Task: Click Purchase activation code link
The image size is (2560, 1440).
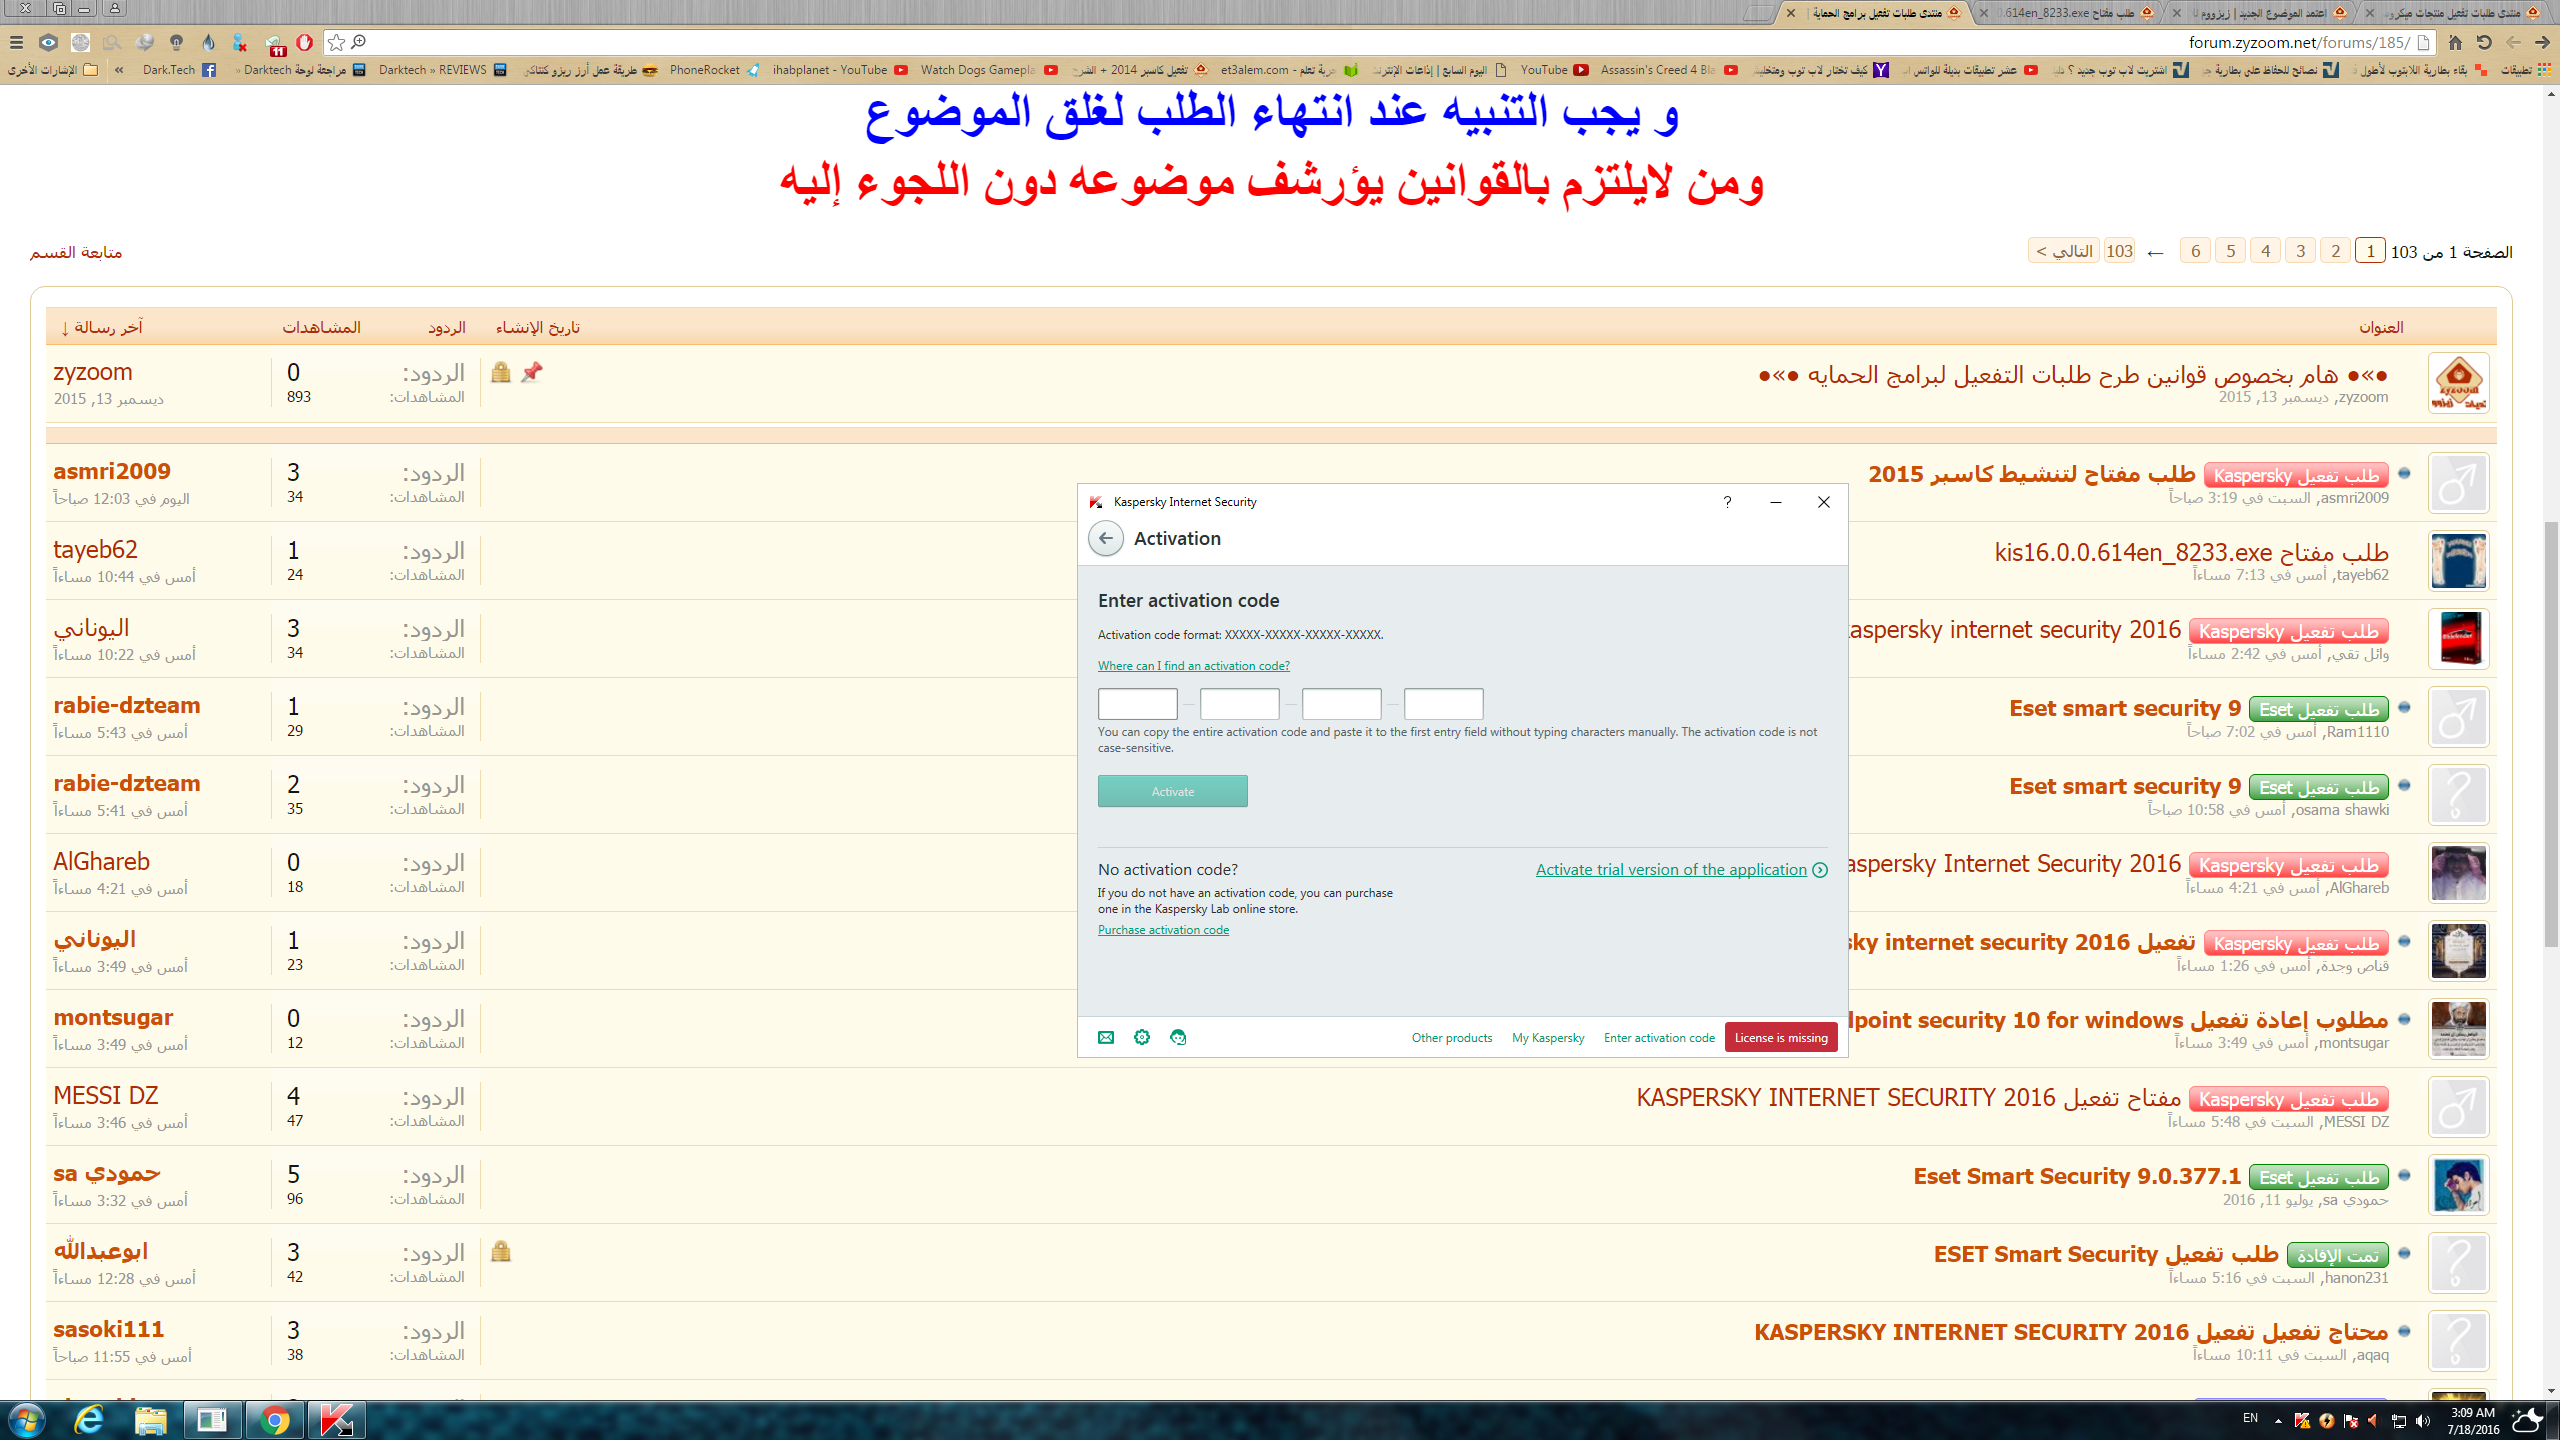Action: tap(1163, 930)
